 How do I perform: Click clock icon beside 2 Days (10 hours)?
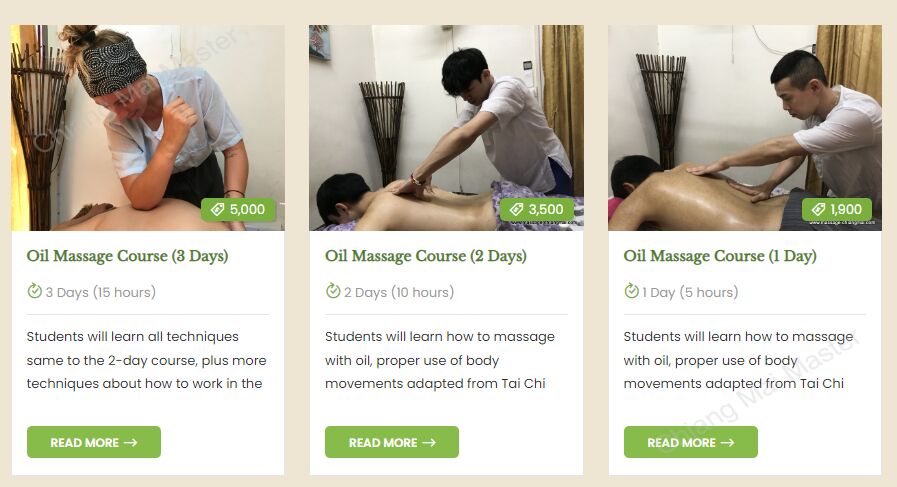pyautogui.click(x=333, y=291)
